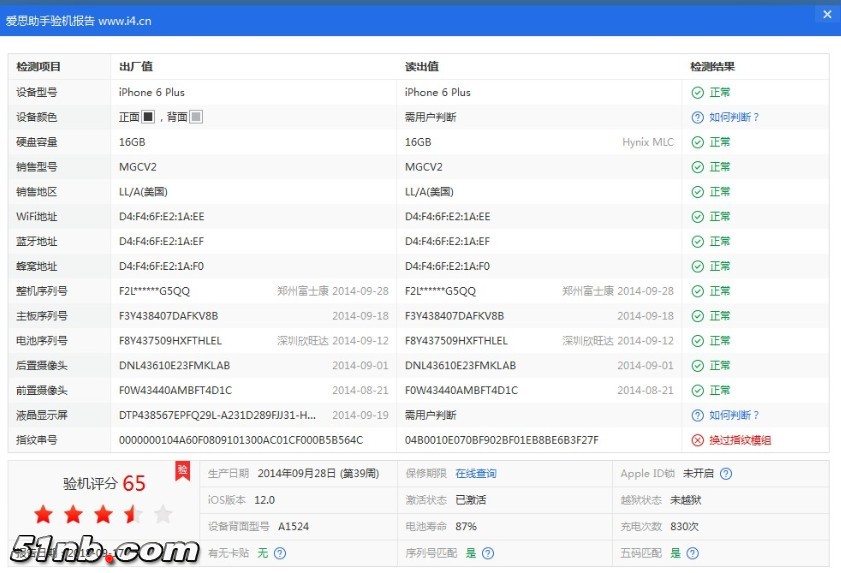Close the 爱思助手验机报告 window
Screen dimensions: 841x573
[826, 14]
